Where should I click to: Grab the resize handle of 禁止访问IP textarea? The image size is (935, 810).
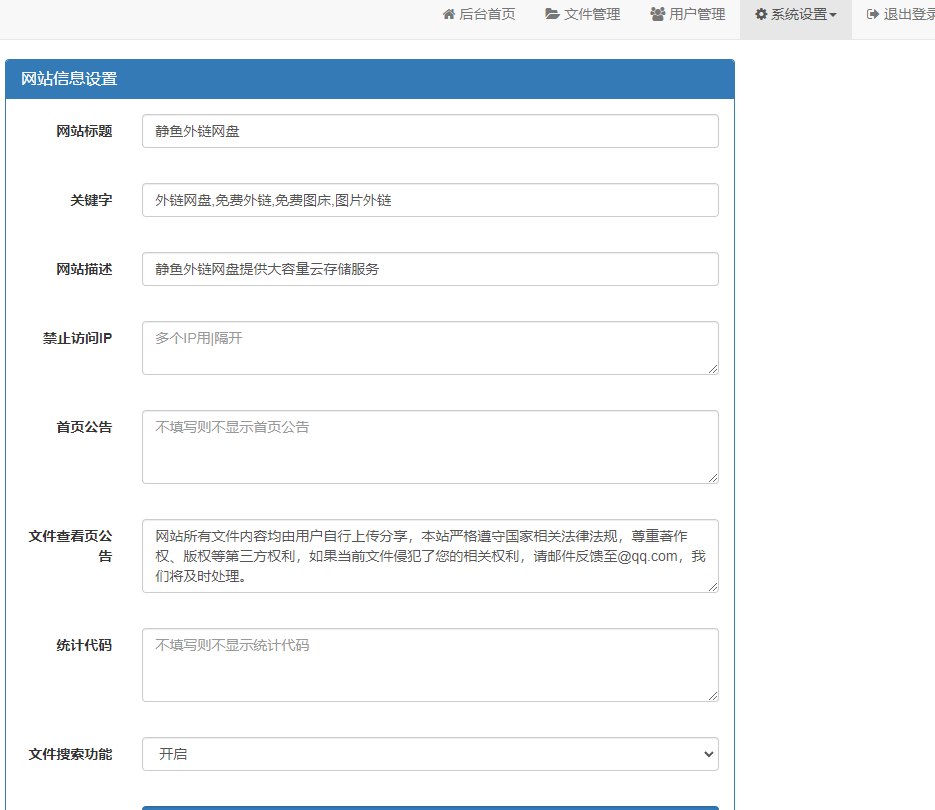tap(713, 369)
